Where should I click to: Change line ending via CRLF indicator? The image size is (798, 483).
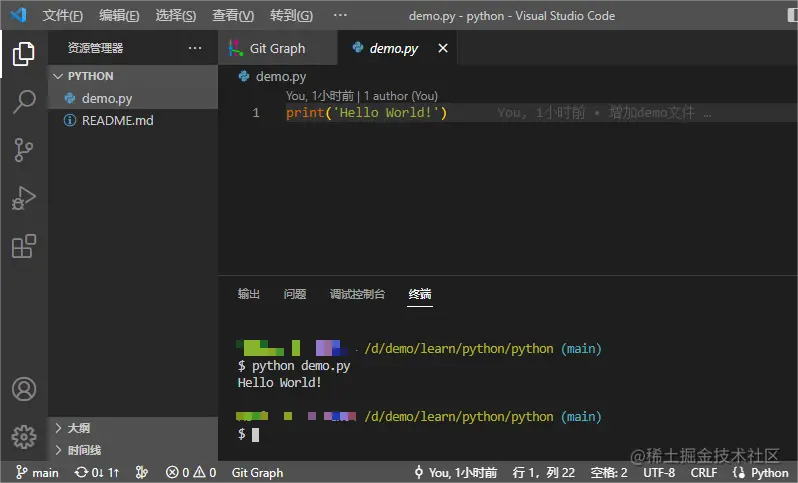(x=704, y=473)
